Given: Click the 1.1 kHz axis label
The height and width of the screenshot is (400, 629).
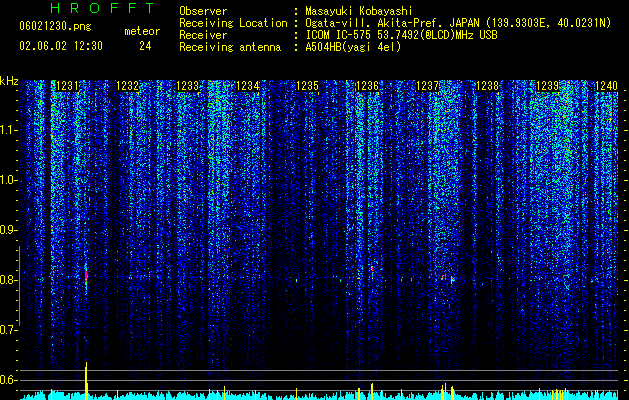Looking at the screenshot, I should [9, 130].
